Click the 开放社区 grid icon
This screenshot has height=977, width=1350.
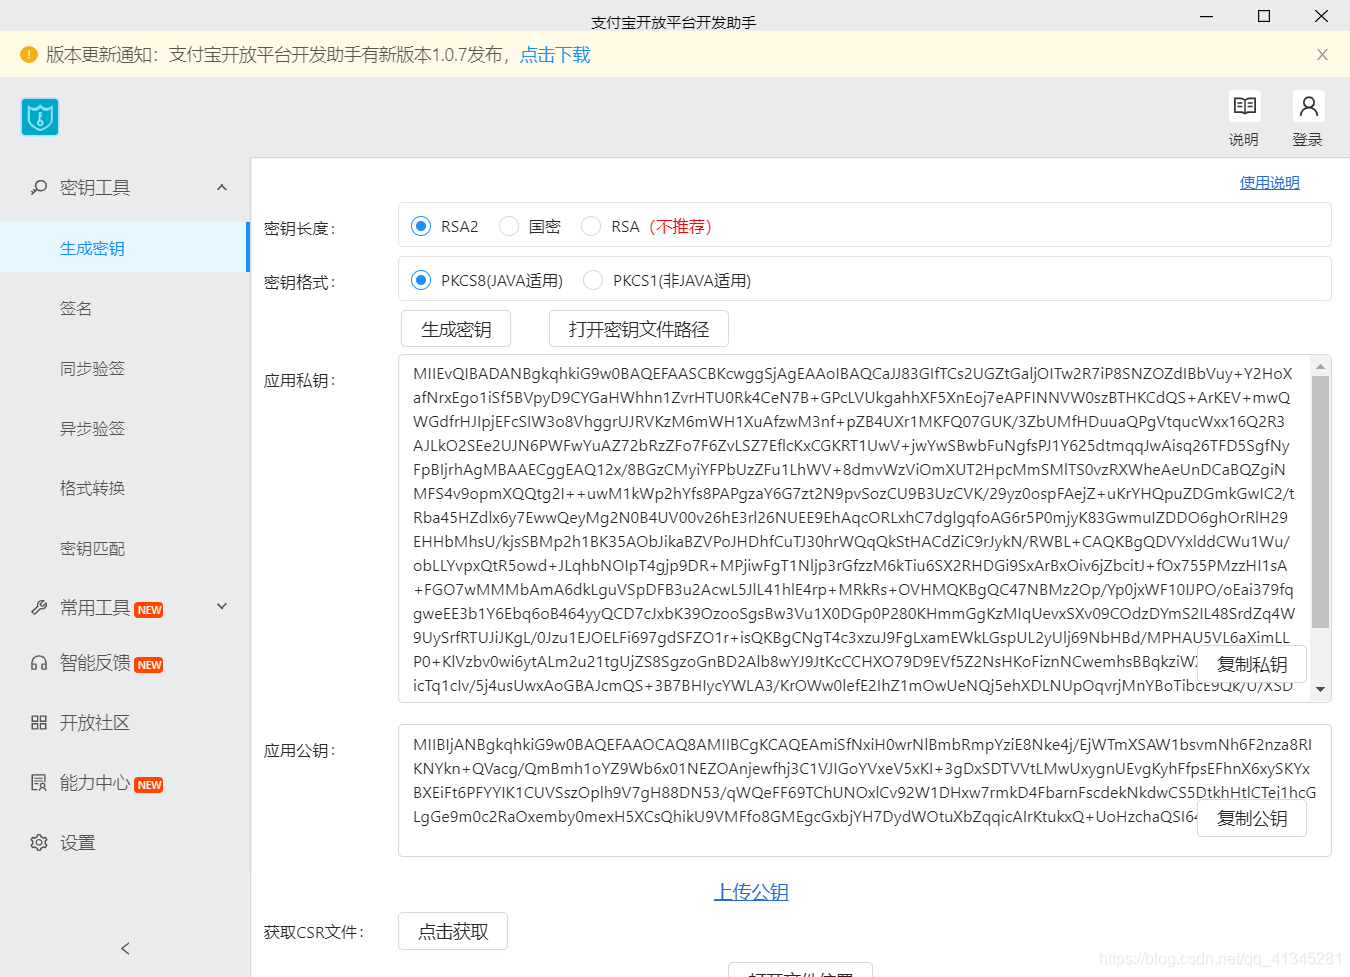[x=39, y=722]
